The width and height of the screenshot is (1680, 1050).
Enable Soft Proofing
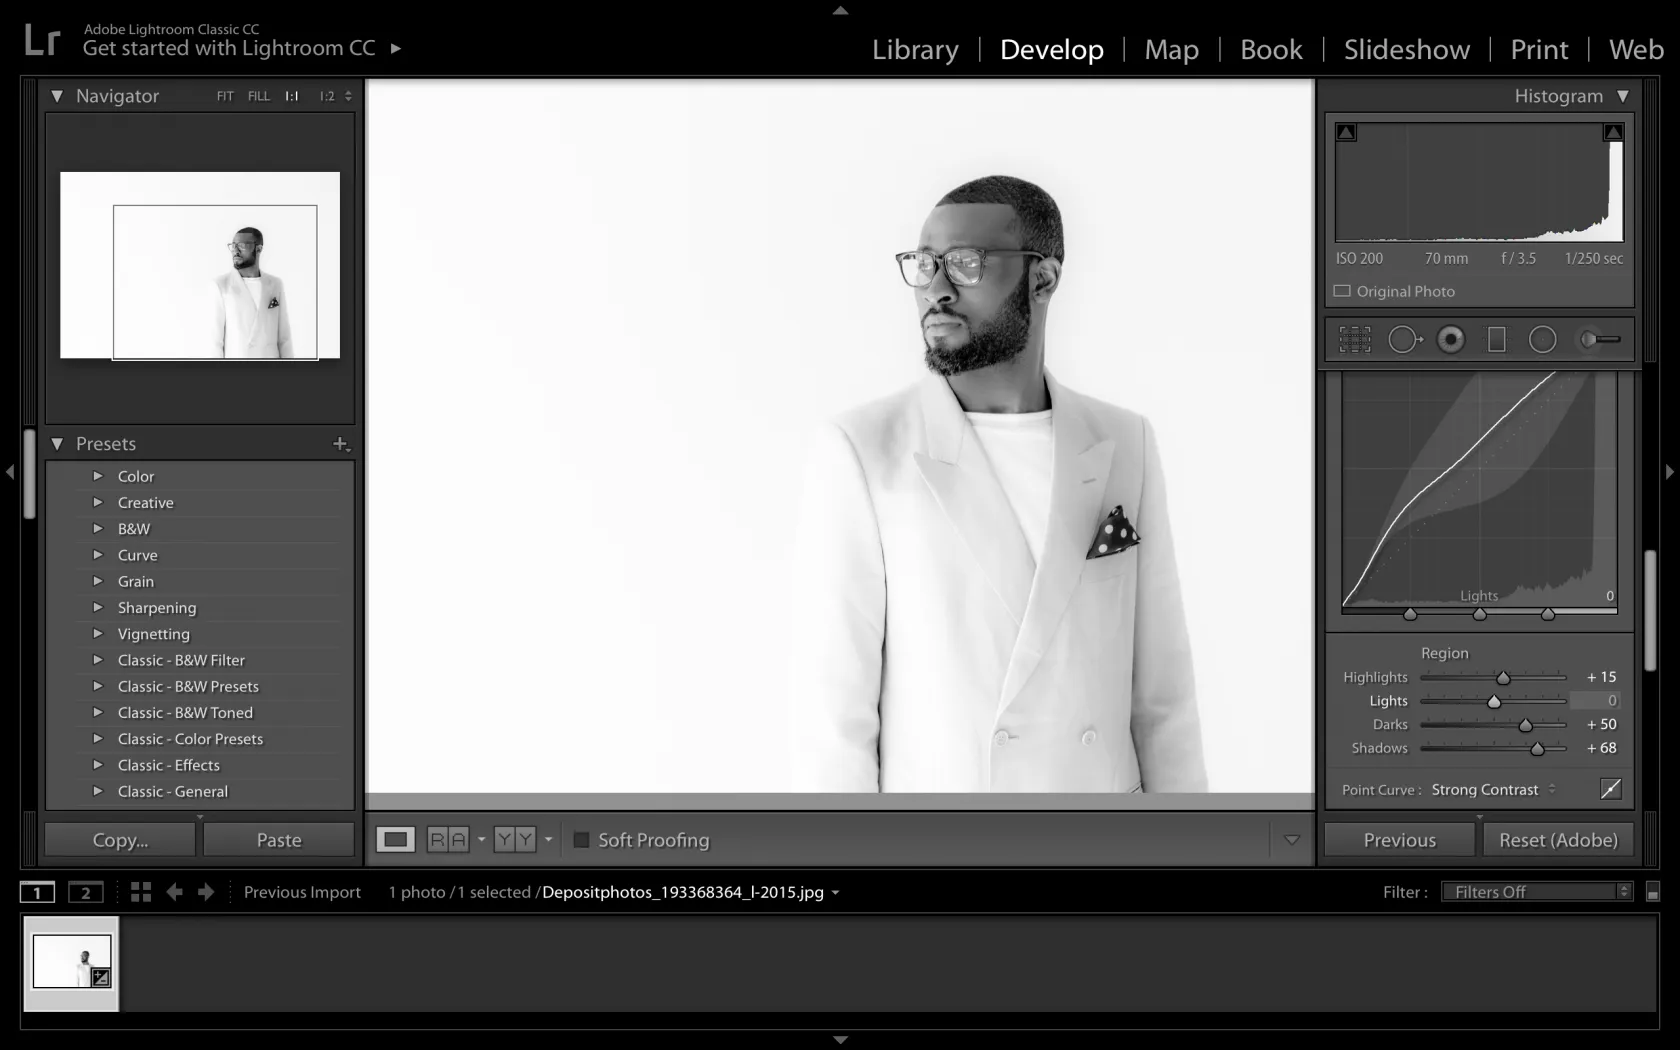(x=582, y=840)
